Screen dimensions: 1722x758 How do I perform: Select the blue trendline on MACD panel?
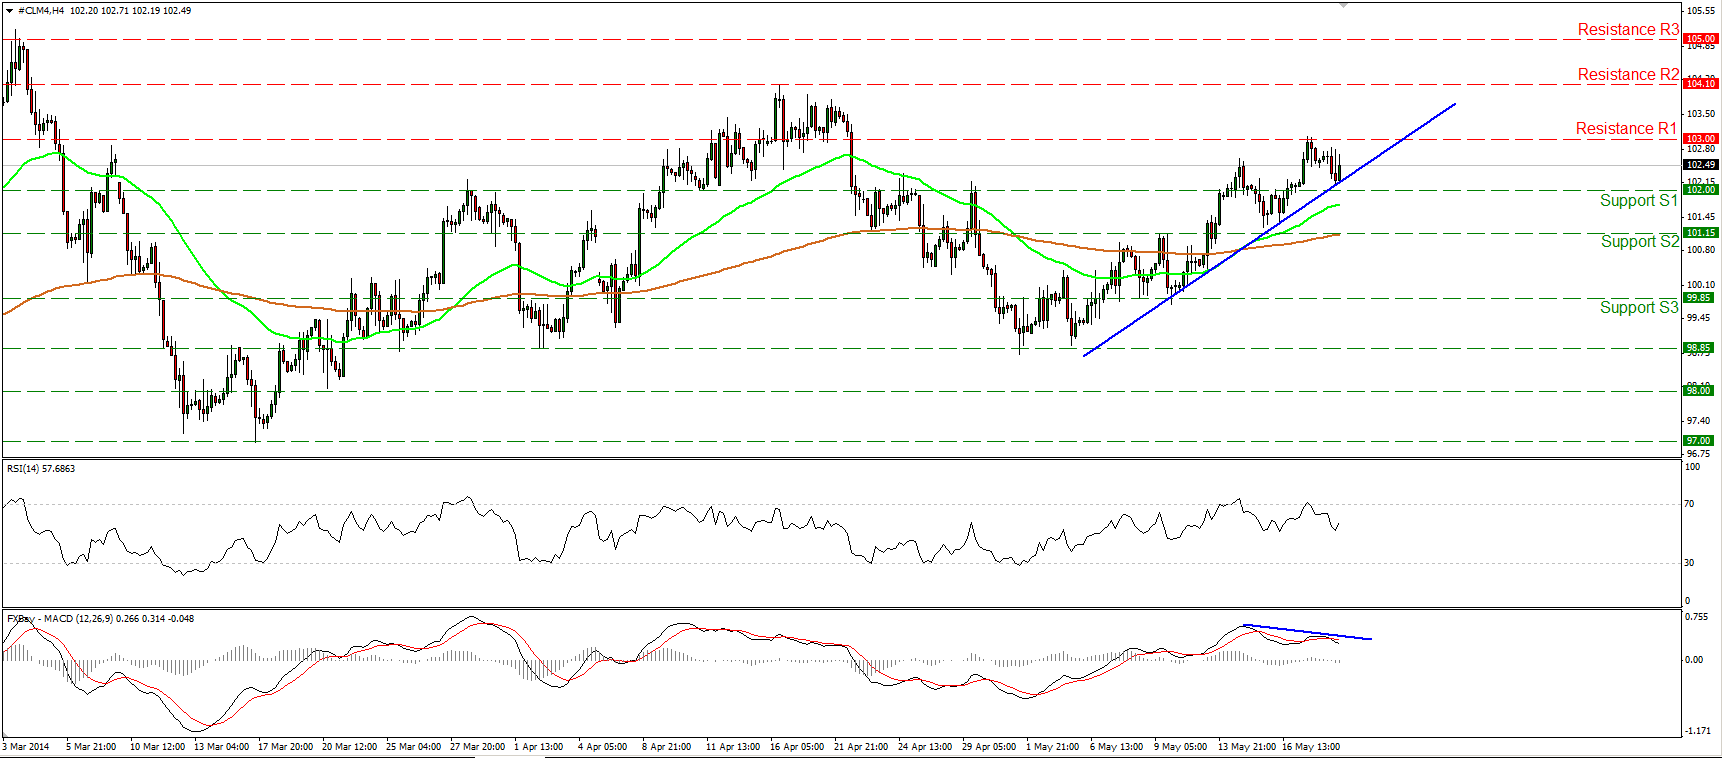click(1308, 632)
